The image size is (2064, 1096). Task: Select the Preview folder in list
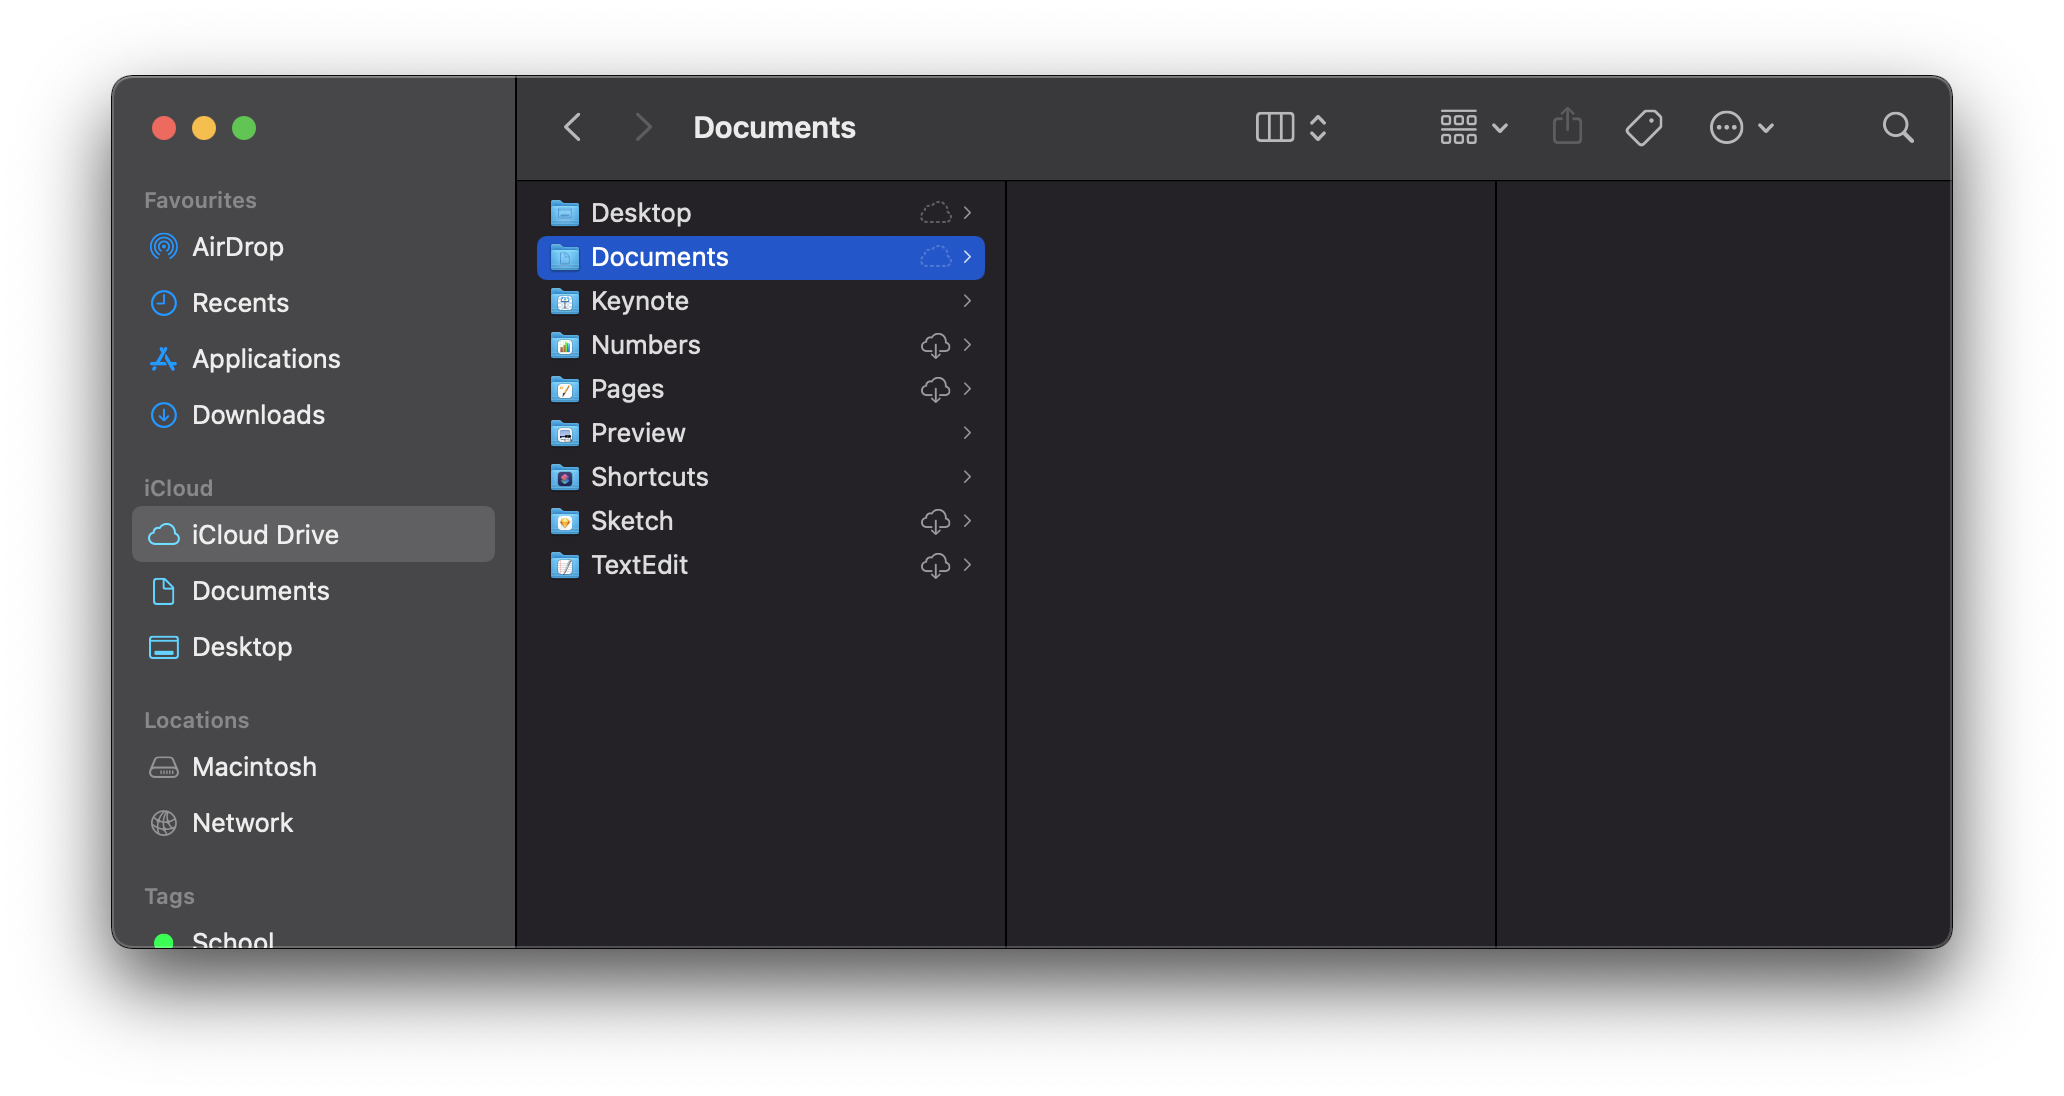coord(638,433)
